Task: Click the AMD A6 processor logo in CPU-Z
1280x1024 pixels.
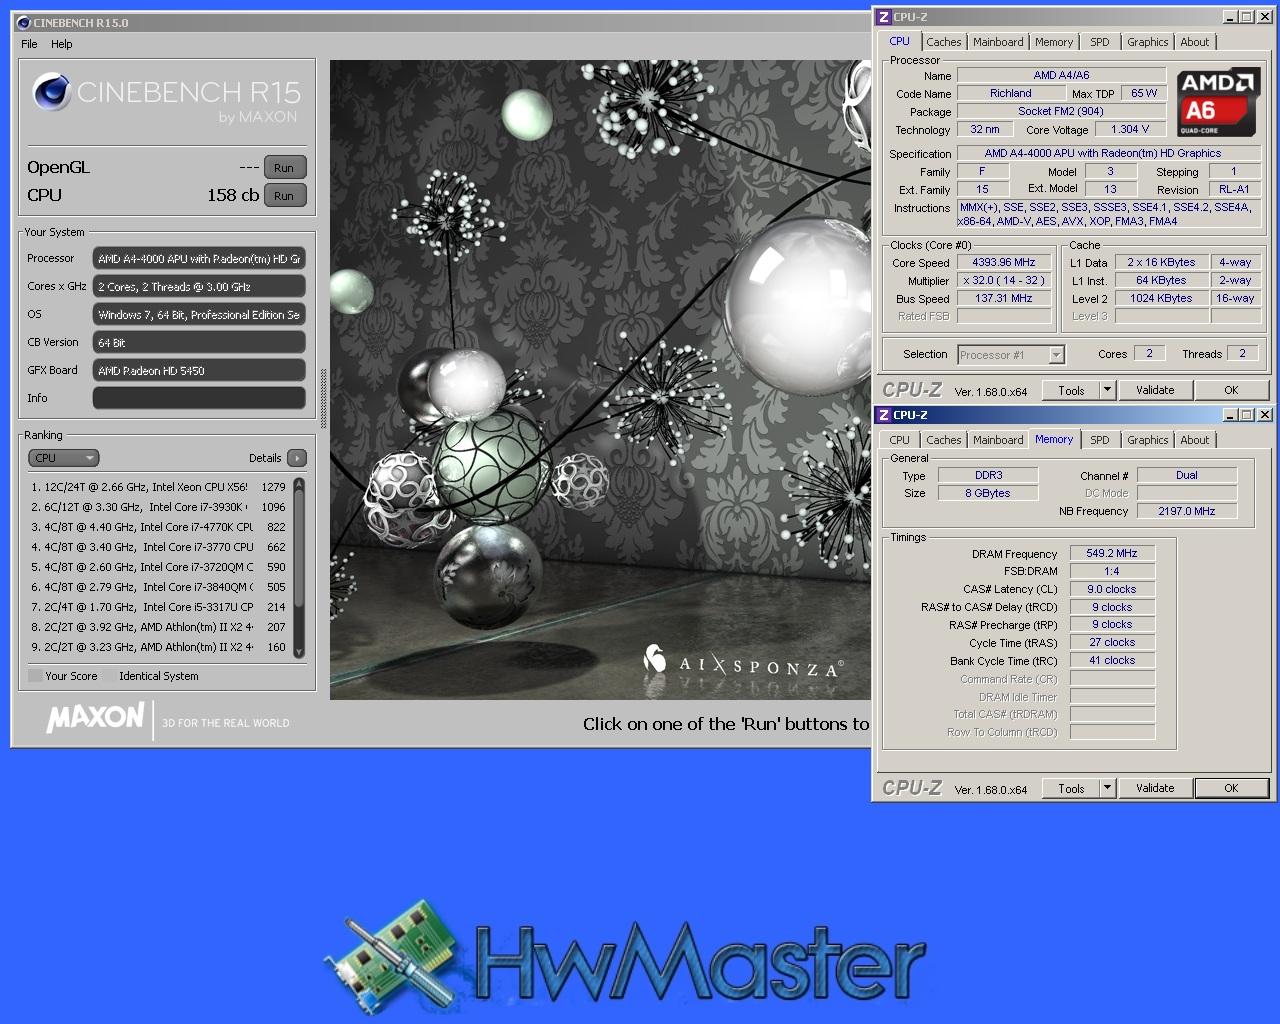Action: click(1217, 102)
